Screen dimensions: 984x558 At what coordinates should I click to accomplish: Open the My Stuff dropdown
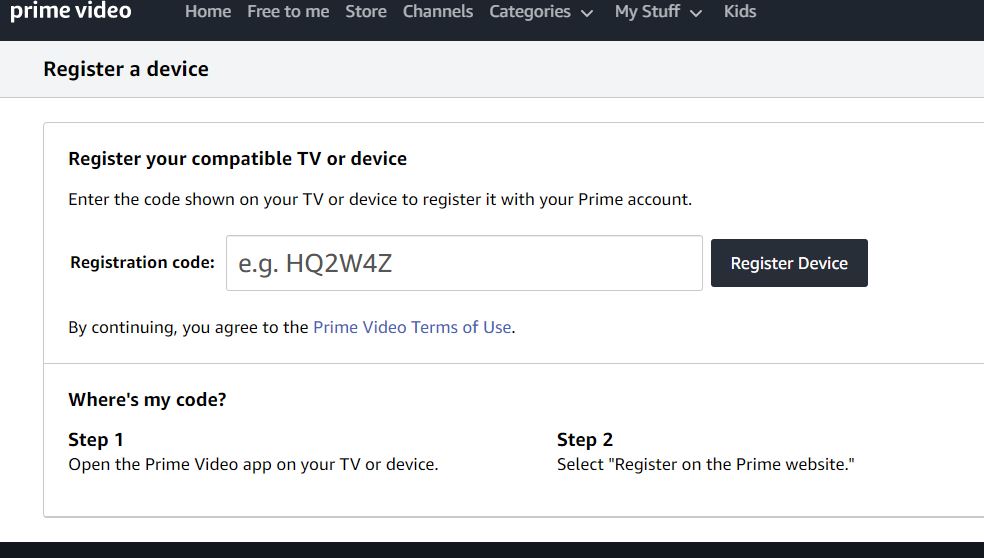coord(647,12)
